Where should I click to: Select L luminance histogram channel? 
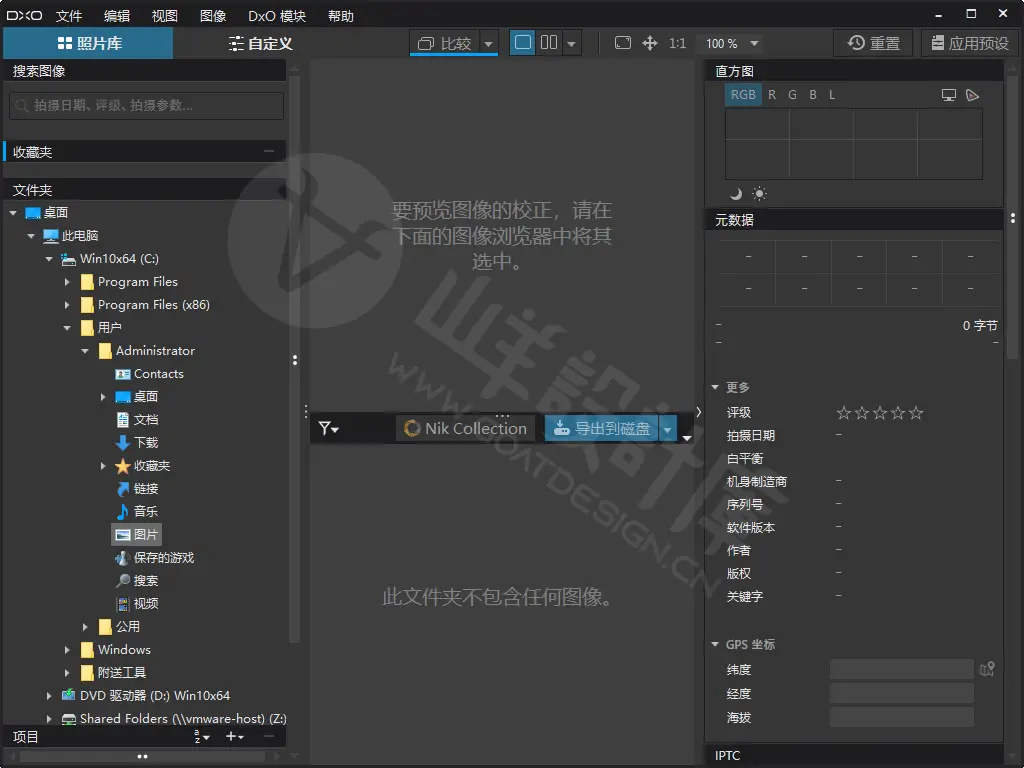tap(832, 95)
